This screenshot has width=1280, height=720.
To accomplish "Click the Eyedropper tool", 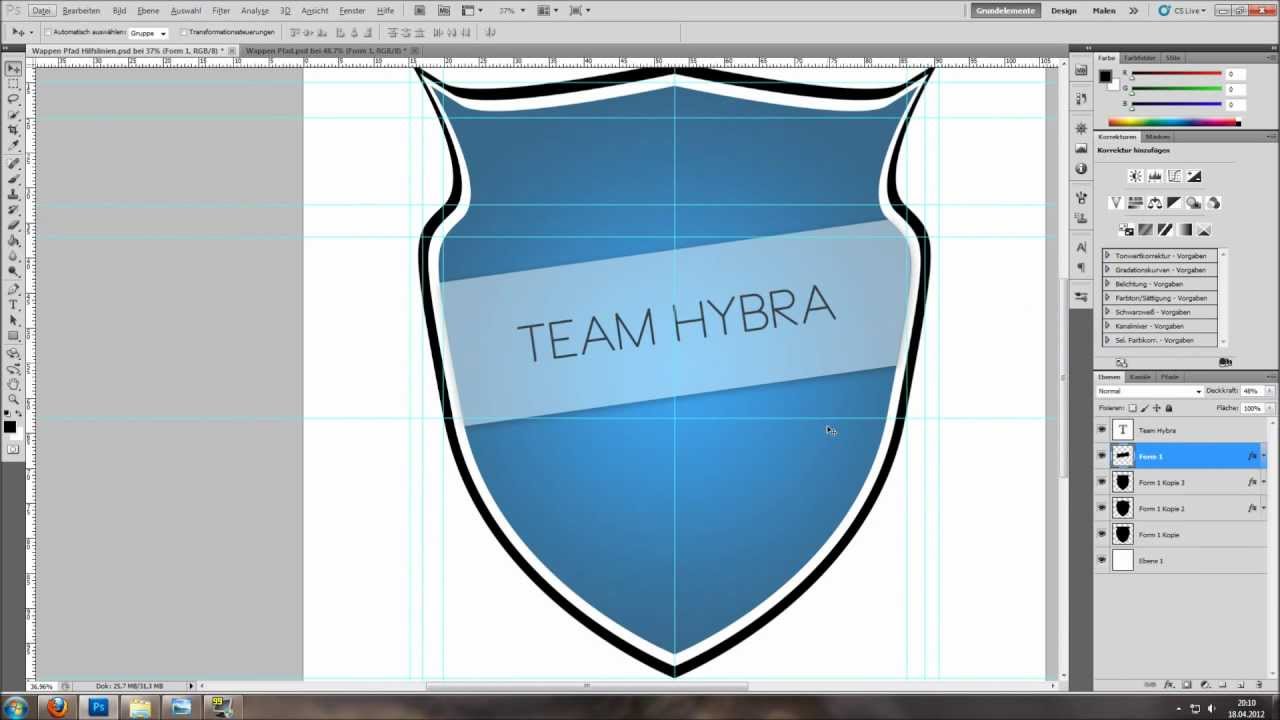I will click(x=13, y=146).
